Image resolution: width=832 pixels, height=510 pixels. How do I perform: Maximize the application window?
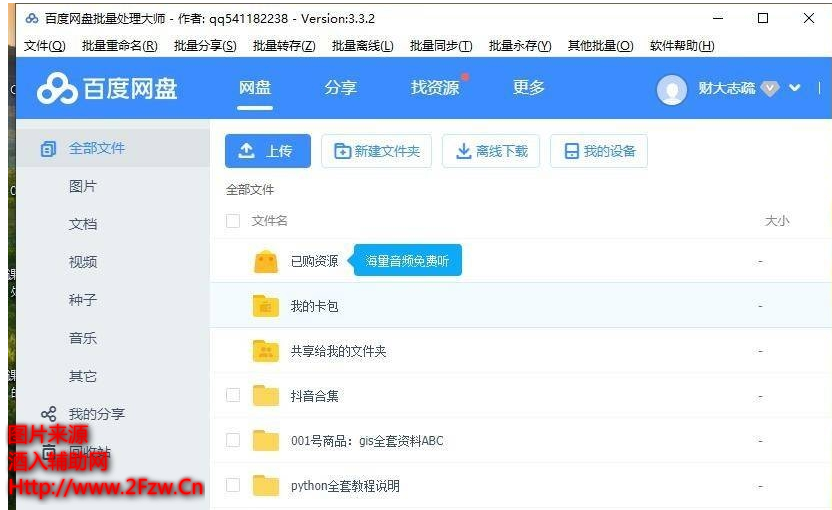point(763,19)
